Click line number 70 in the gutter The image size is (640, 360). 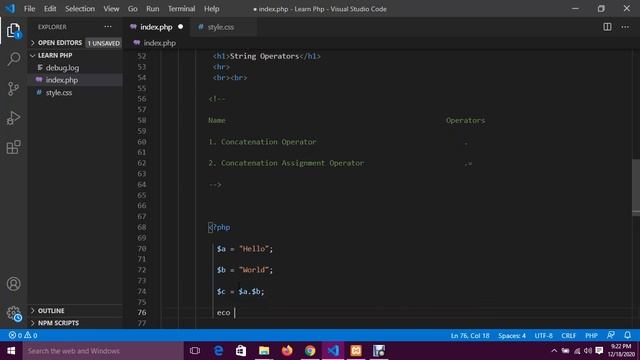[142, 249]
